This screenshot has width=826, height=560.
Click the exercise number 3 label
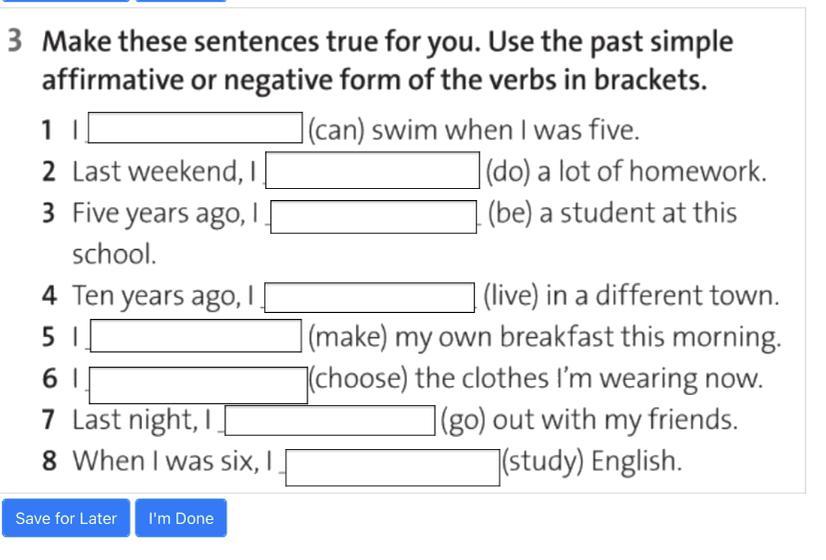(15, 42)
